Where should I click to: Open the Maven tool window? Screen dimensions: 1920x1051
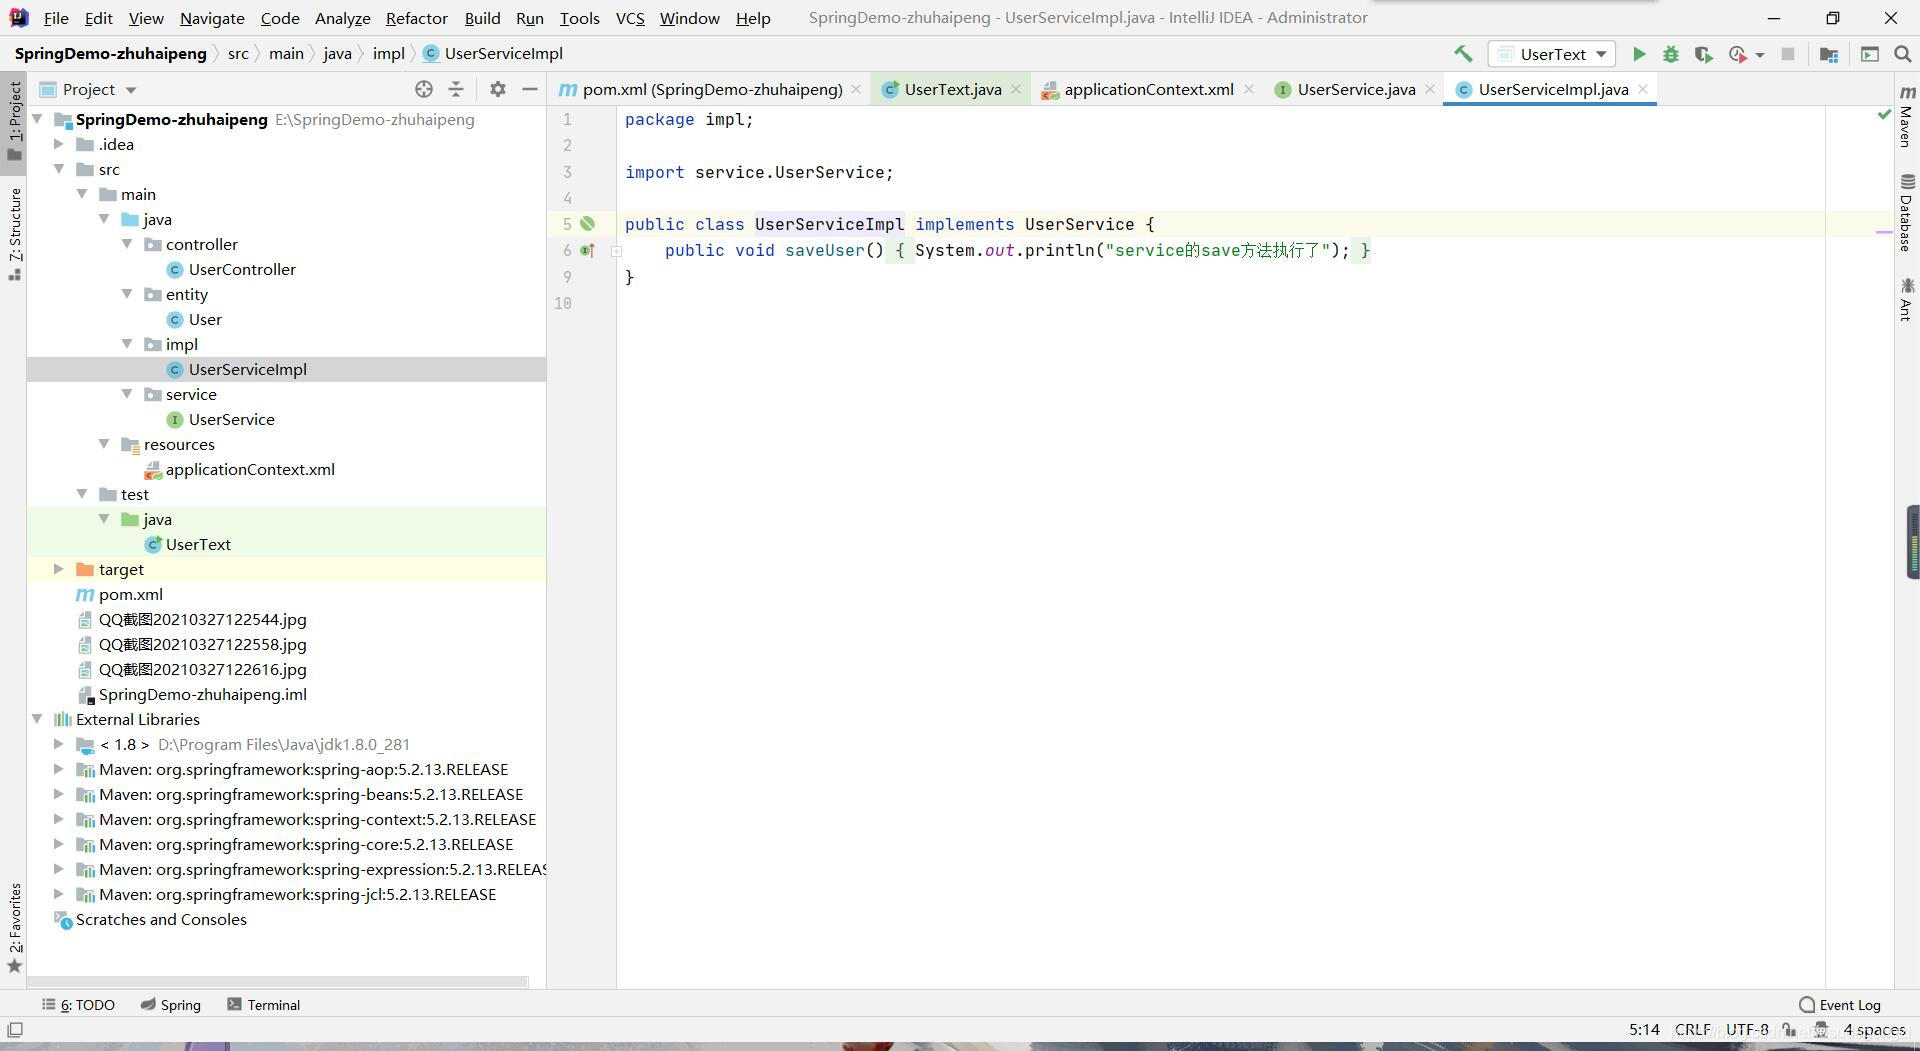[1907, 118]
